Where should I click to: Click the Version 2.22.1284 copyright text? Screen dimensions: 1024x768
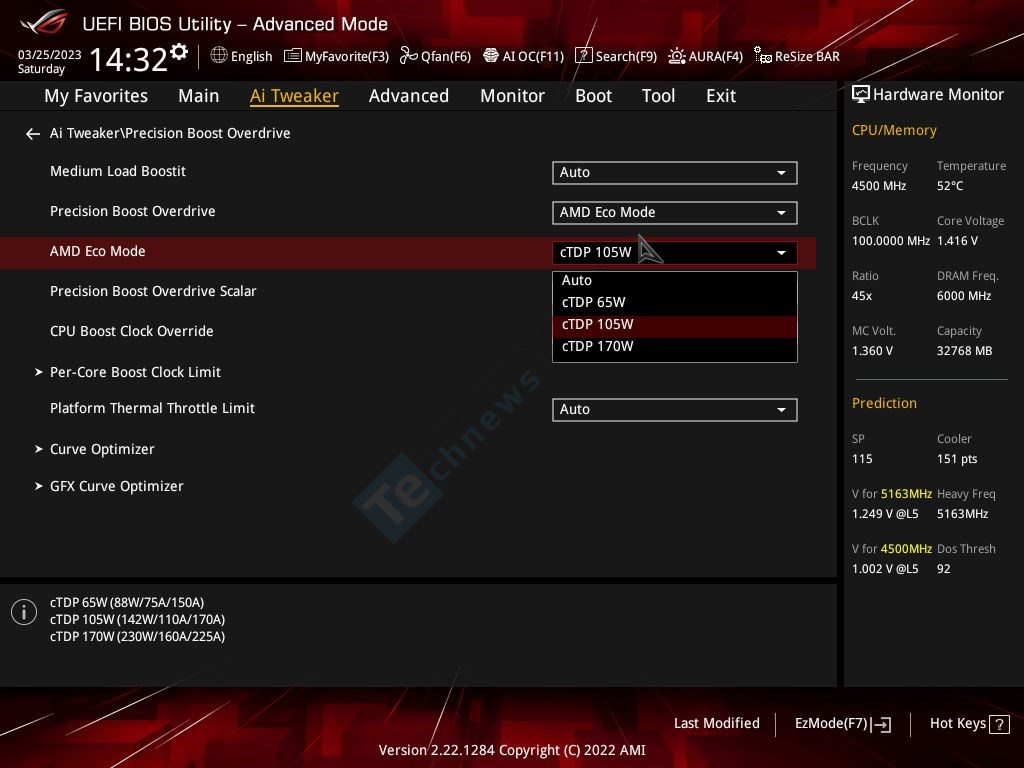[x=512, y=750]
